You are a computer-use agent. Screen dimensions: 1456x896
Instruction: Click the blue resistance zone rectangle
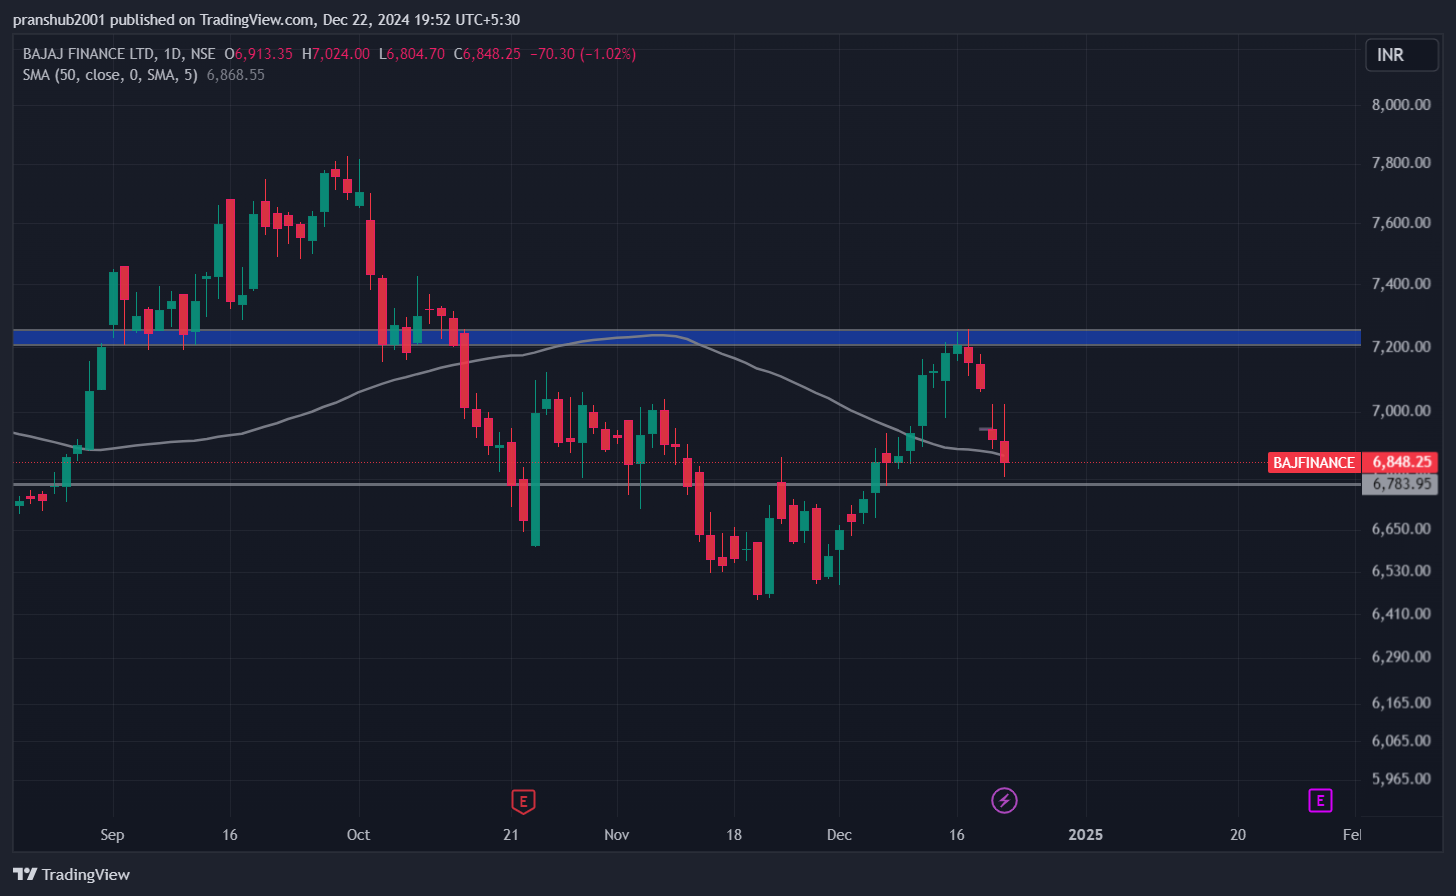point(686,337)
